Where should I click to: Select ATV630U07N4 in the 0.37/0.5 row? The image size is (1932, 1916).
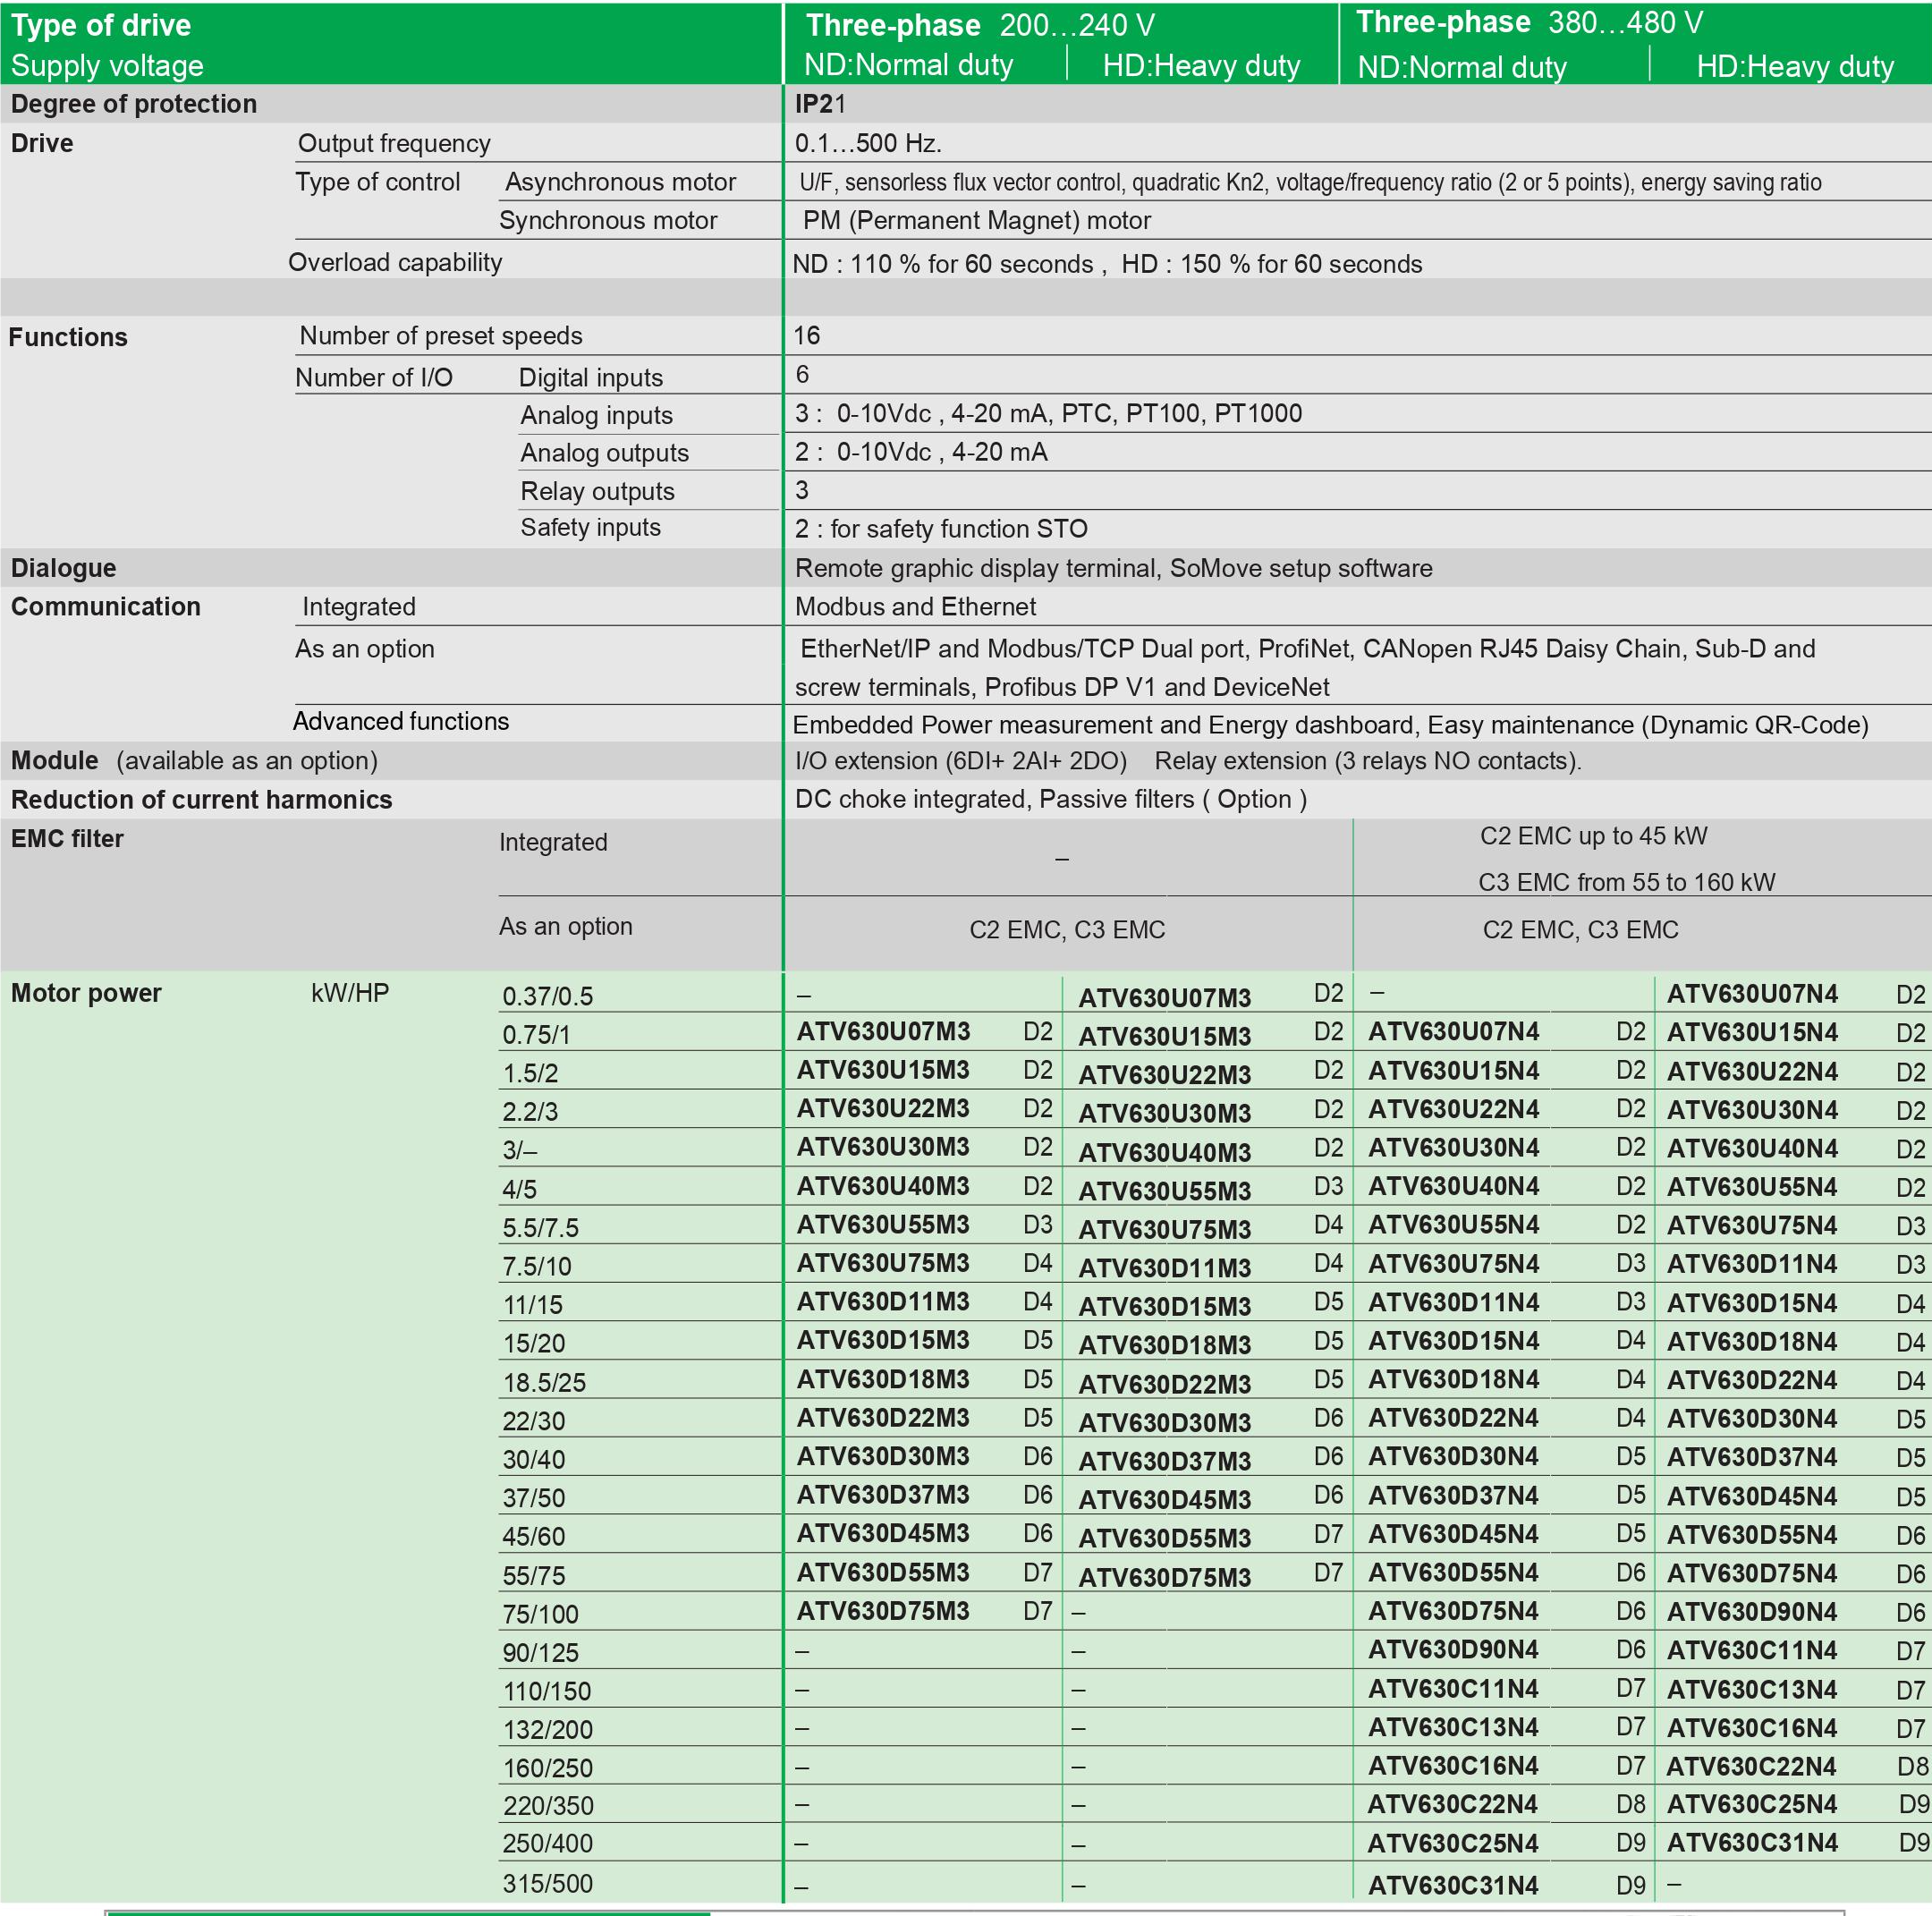click(x=1752, y=994)
